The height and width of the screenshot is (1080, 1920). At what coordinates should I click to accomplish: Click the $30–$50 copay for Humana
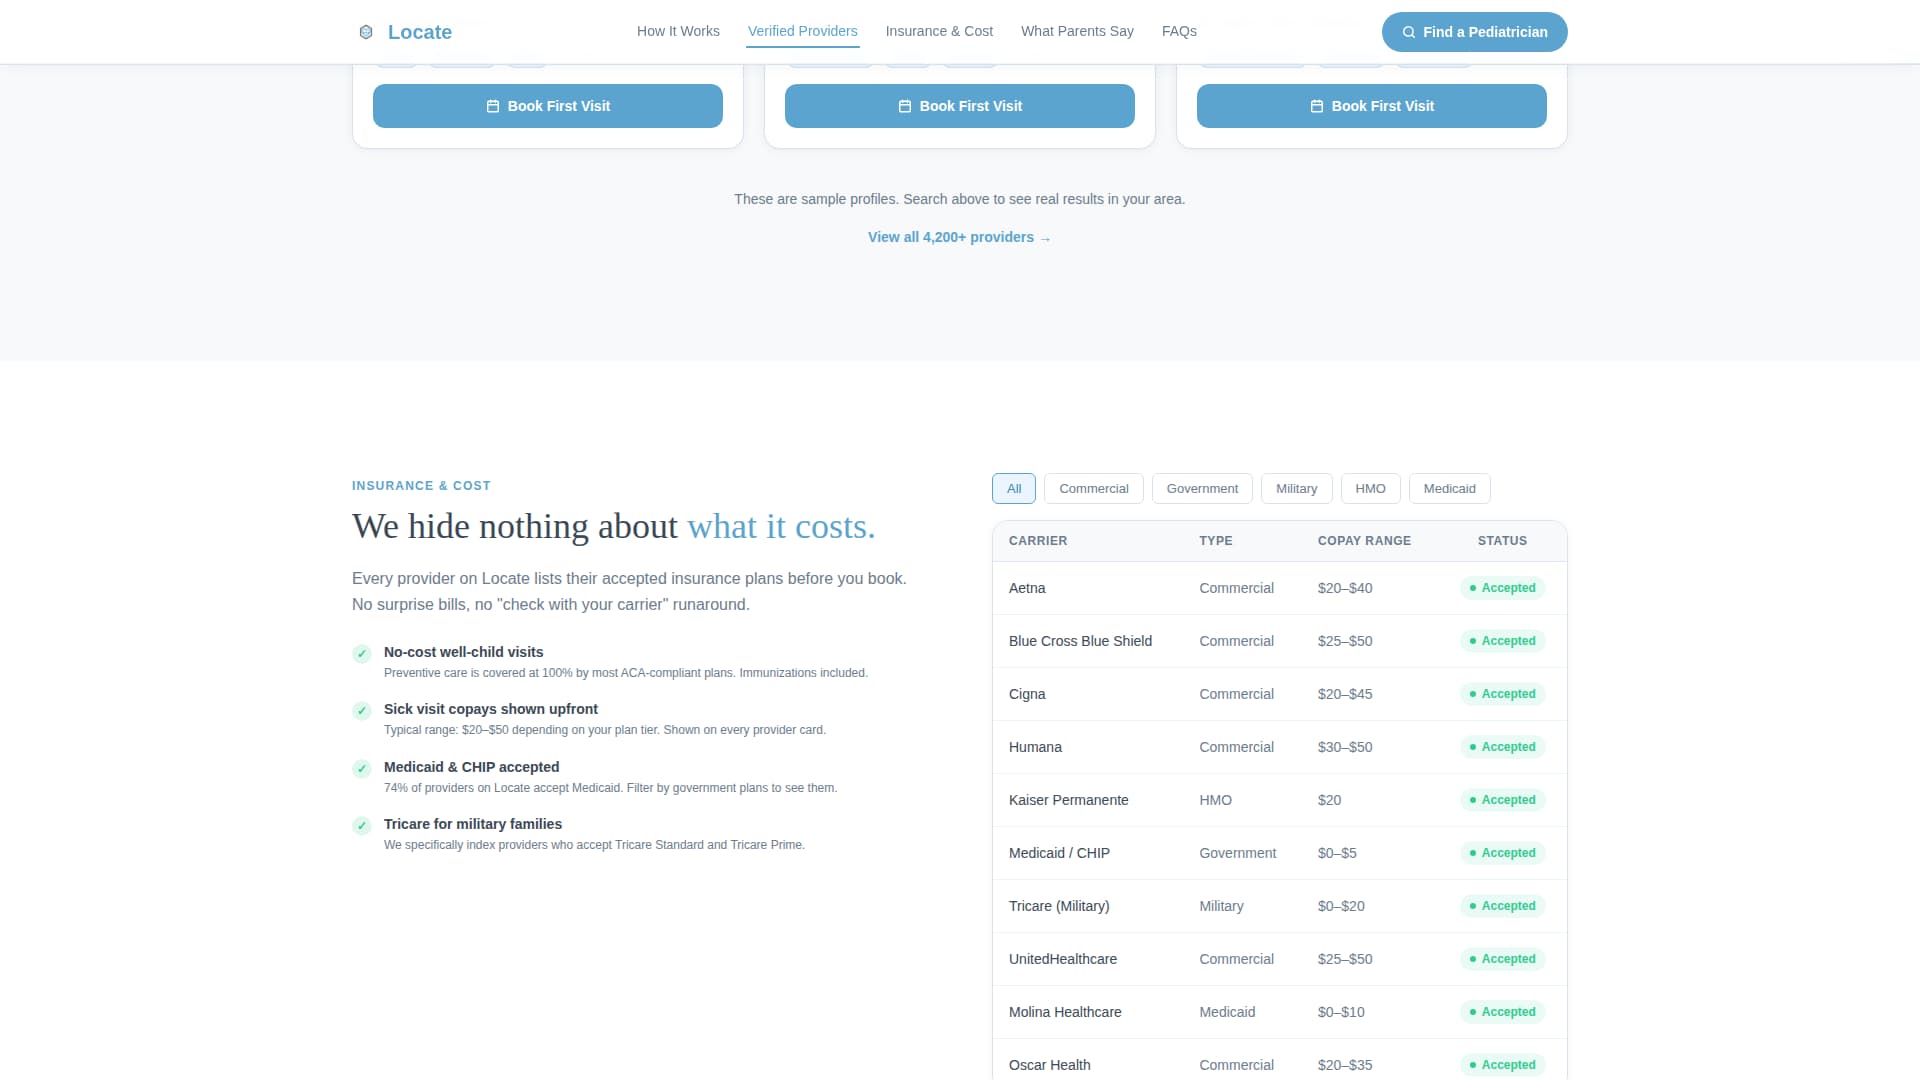coord(1345,747)
